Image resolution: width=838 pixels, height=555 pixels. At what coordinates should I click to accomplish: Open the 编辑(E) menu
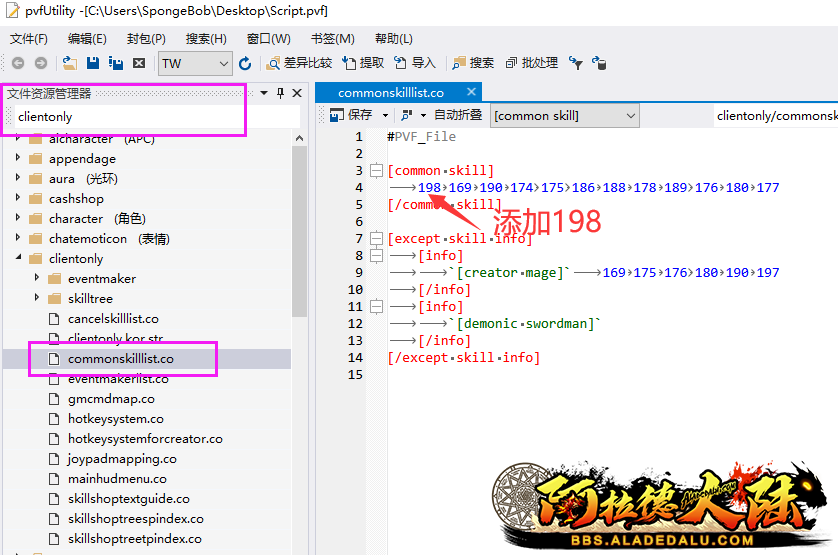(87, 39)
